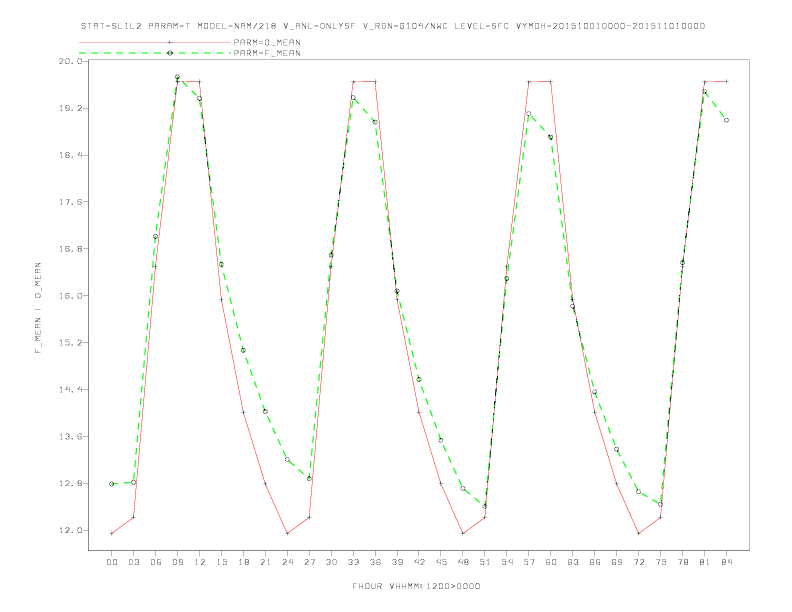The image size is (792, 612).
Task: Click x-axis tick label 21
Action: [x=265, y=562]
